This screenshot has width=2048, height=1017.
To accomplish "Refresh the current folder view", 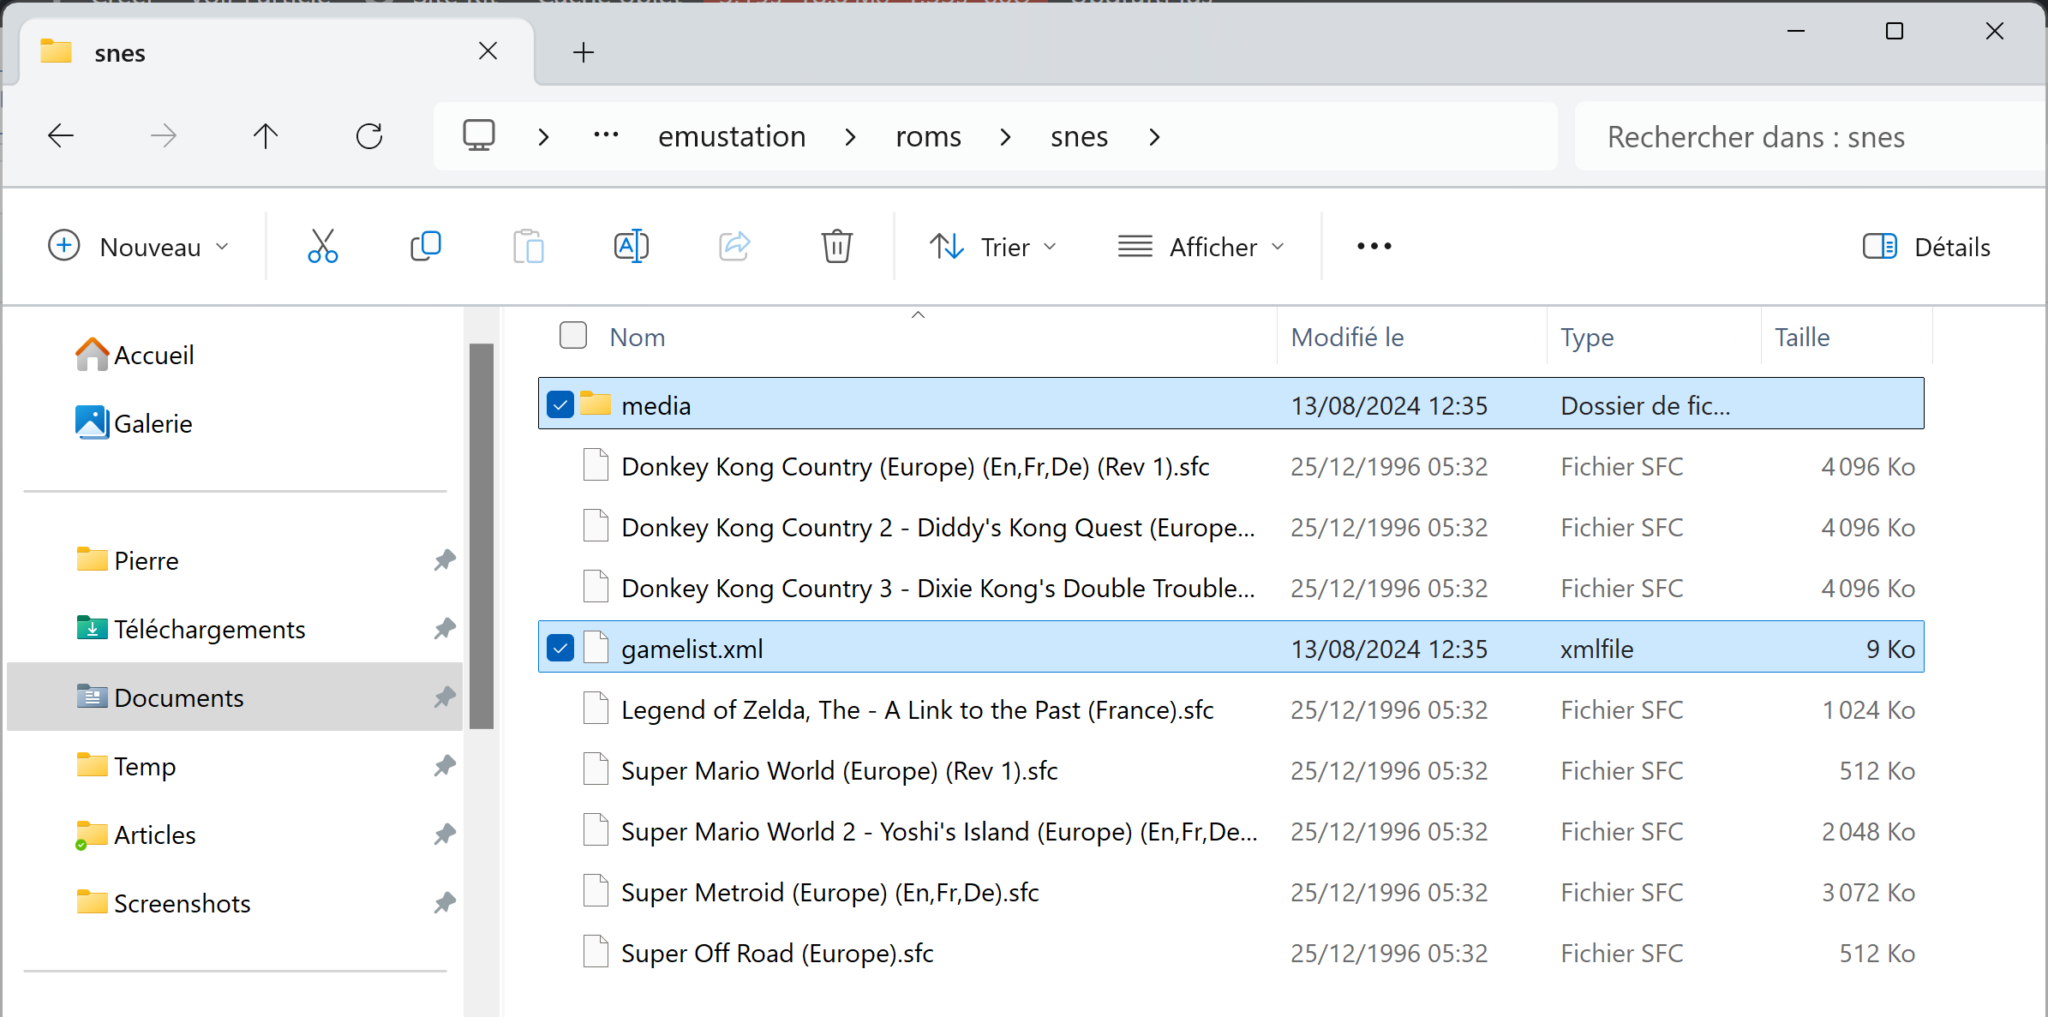I will [x=369, y=136].
